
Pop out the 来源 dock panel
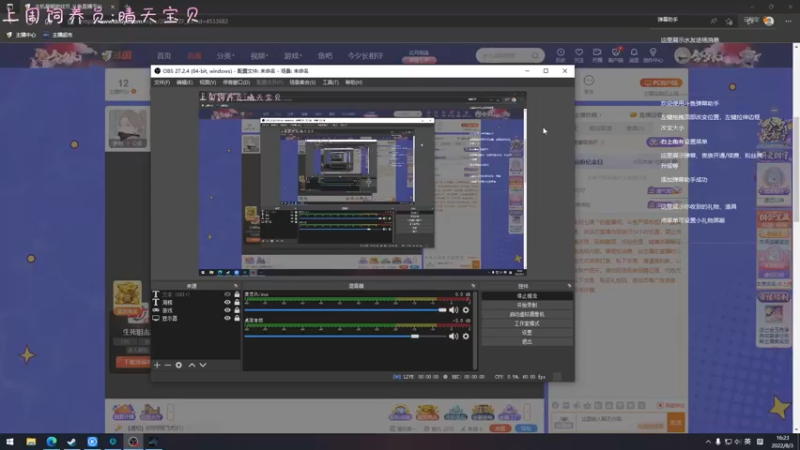click(x=236, y=286)
